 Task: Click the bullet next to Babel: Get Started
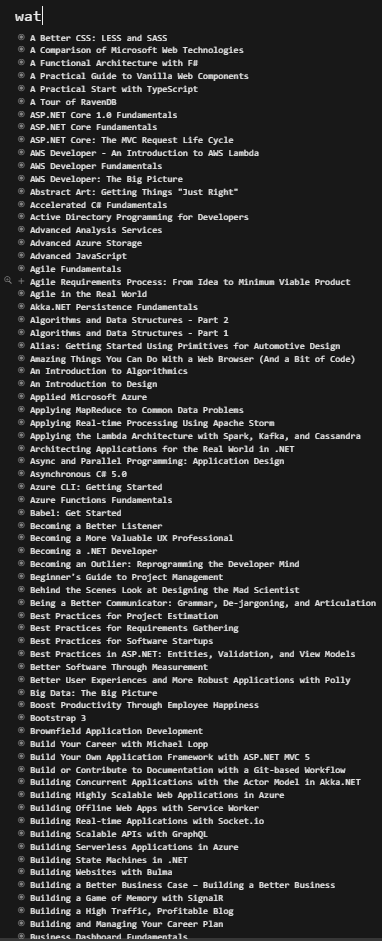coord(22,512)
